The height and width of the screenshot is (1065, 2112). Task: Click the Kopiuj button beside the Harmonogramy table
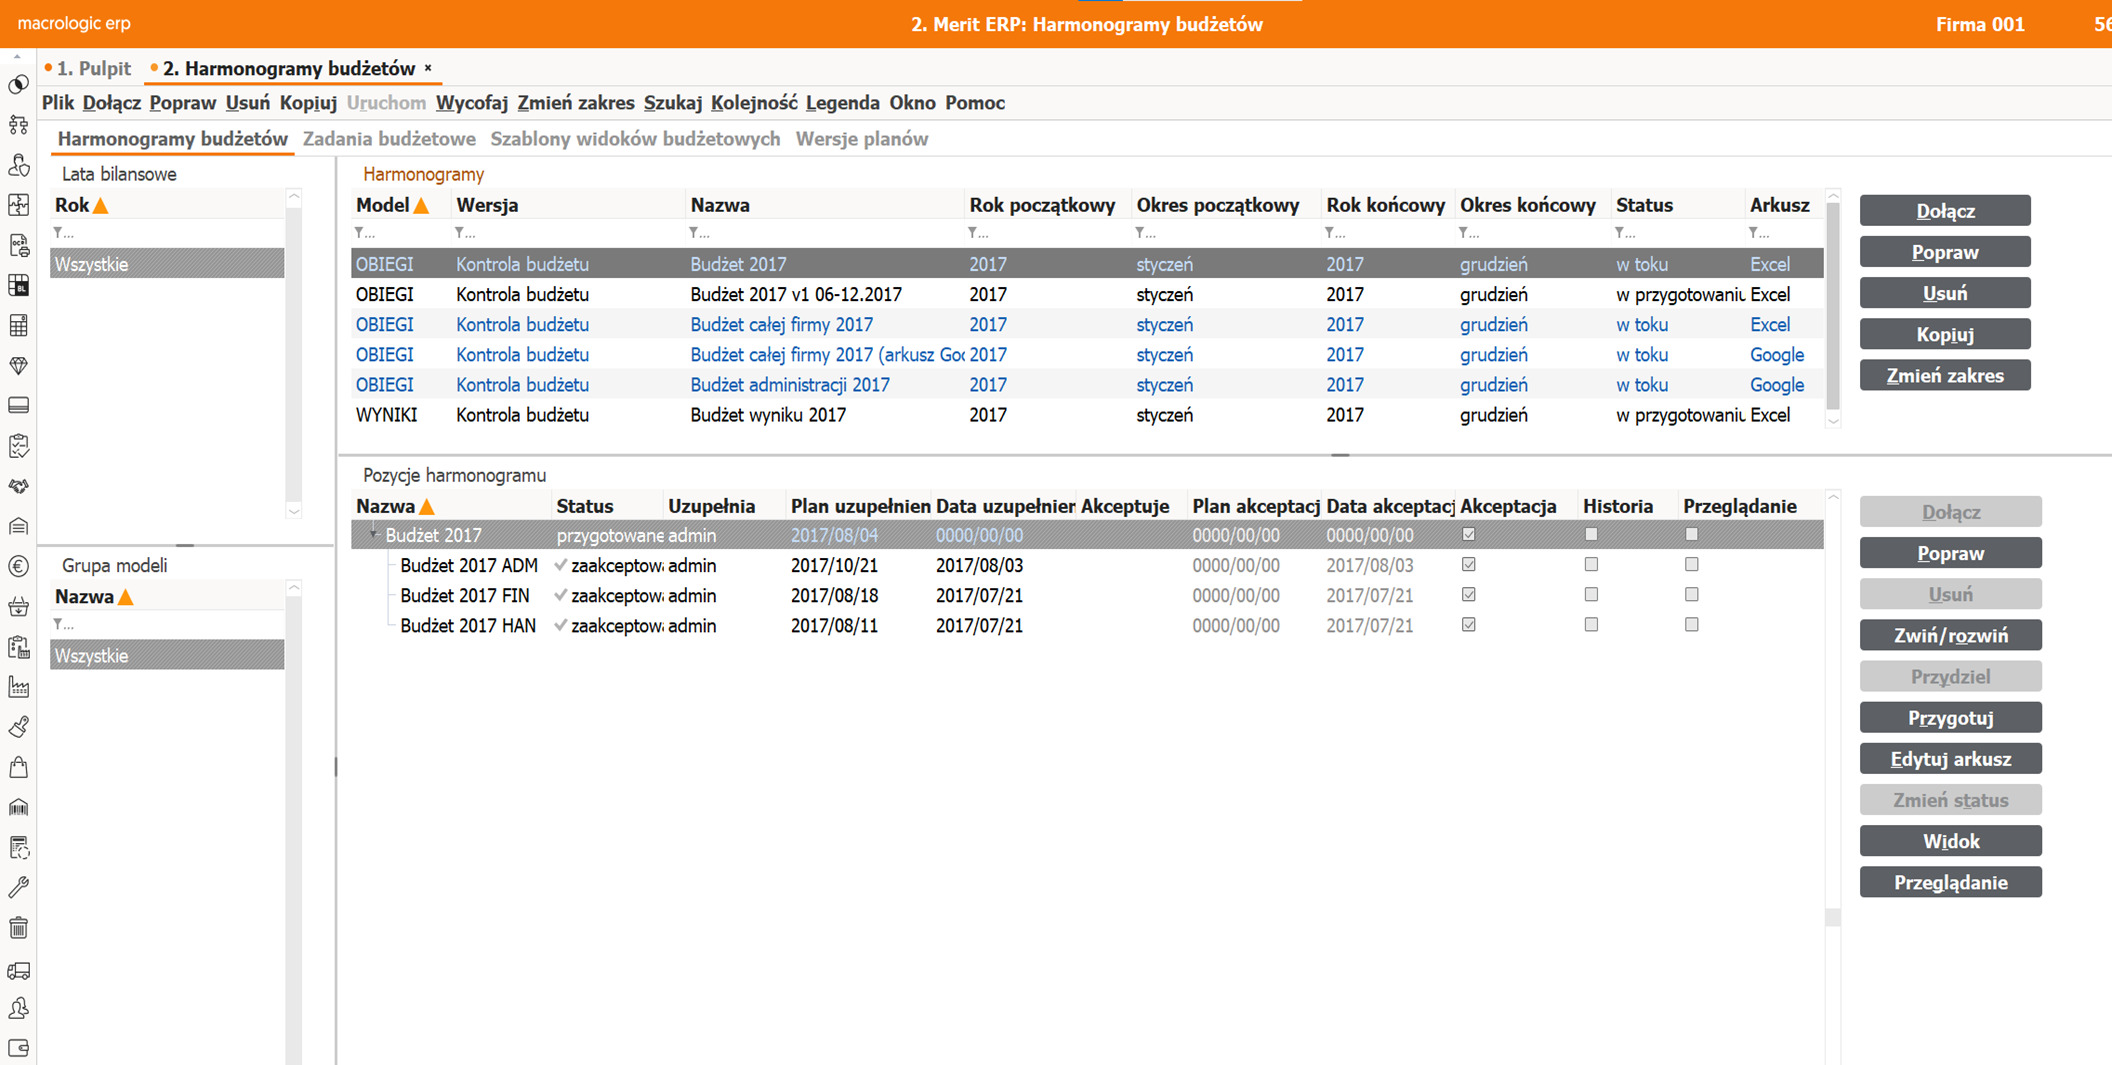(1944, 334)
